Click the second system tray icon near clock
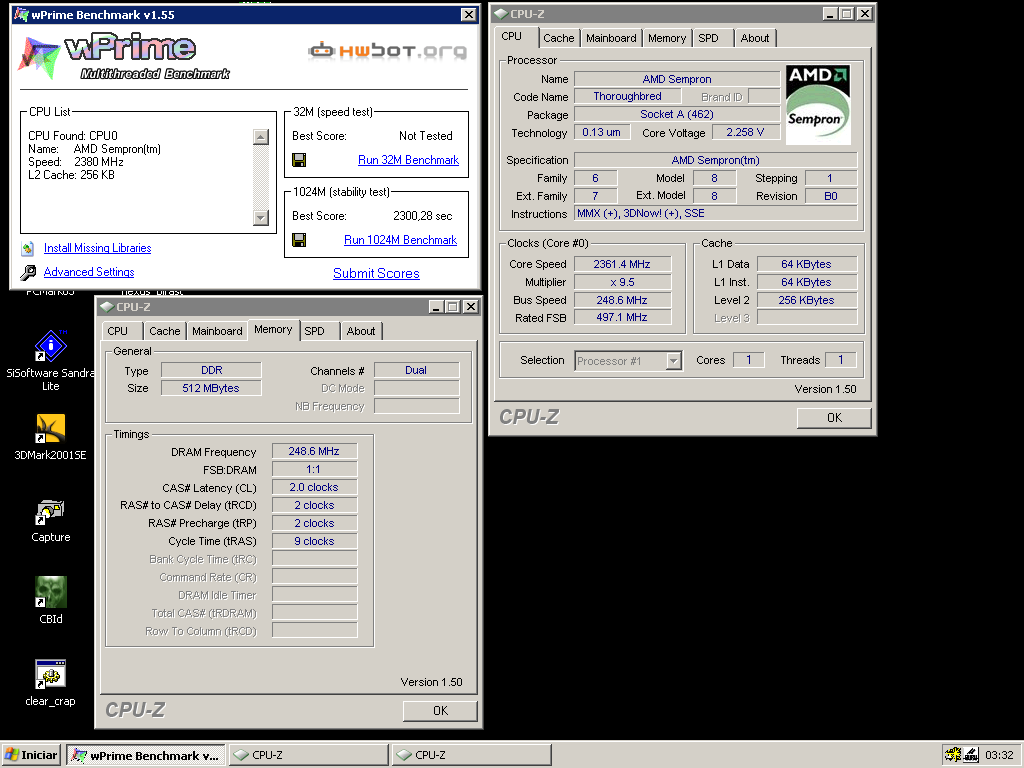 [x=971, y=755]
